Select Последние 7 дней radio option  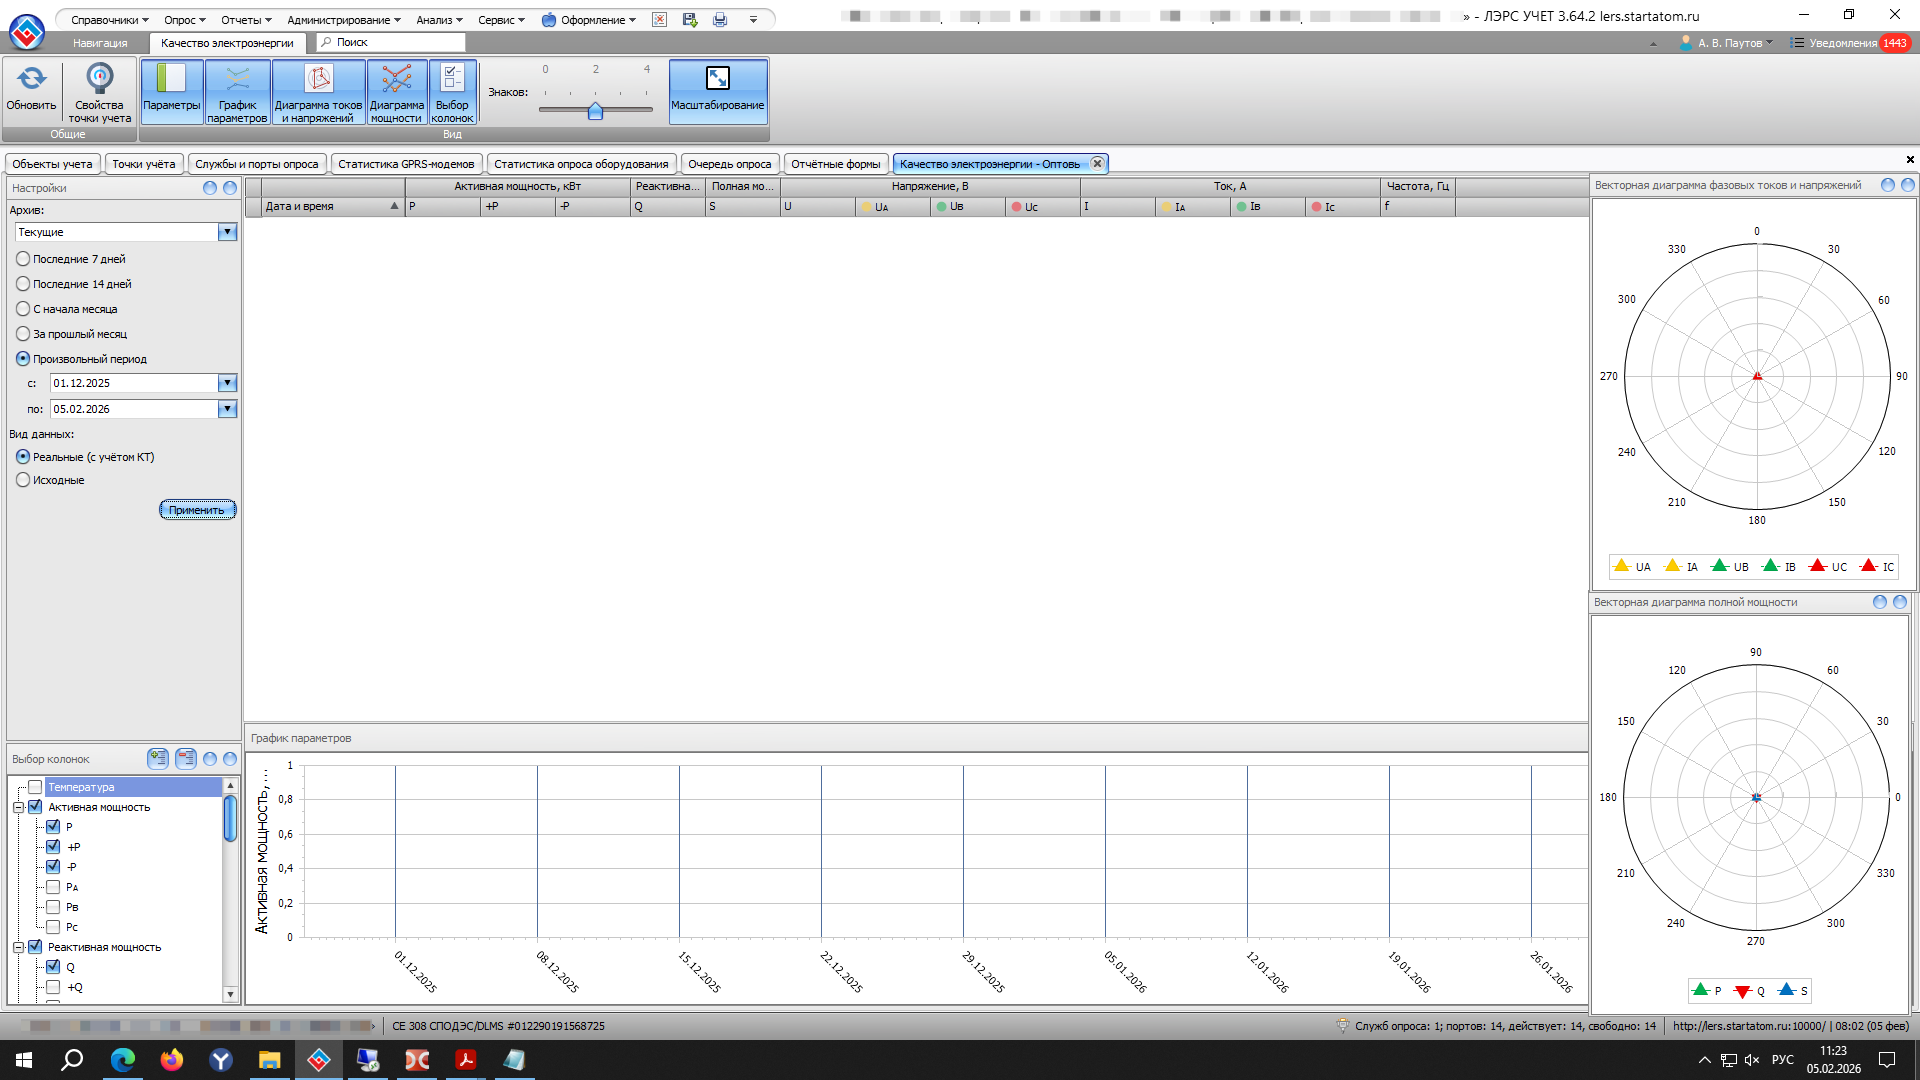(23, 259)
